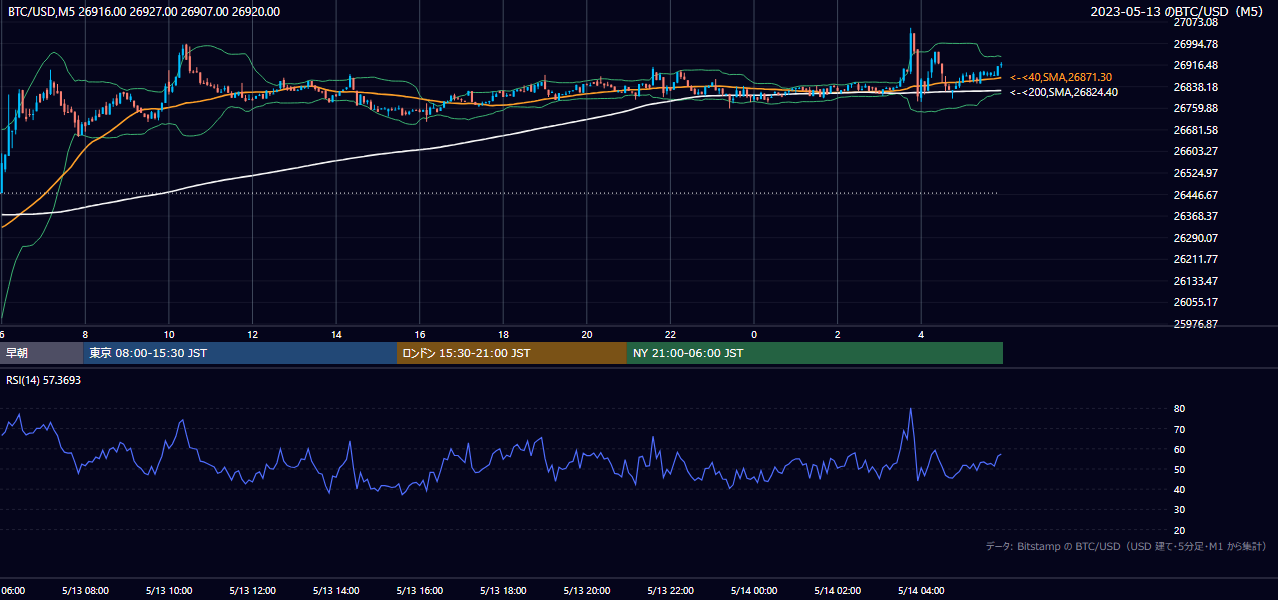The image size is (1278, 600).
Task: Click the 5/13 22:00 time axis label
Action: click(670, 591)
